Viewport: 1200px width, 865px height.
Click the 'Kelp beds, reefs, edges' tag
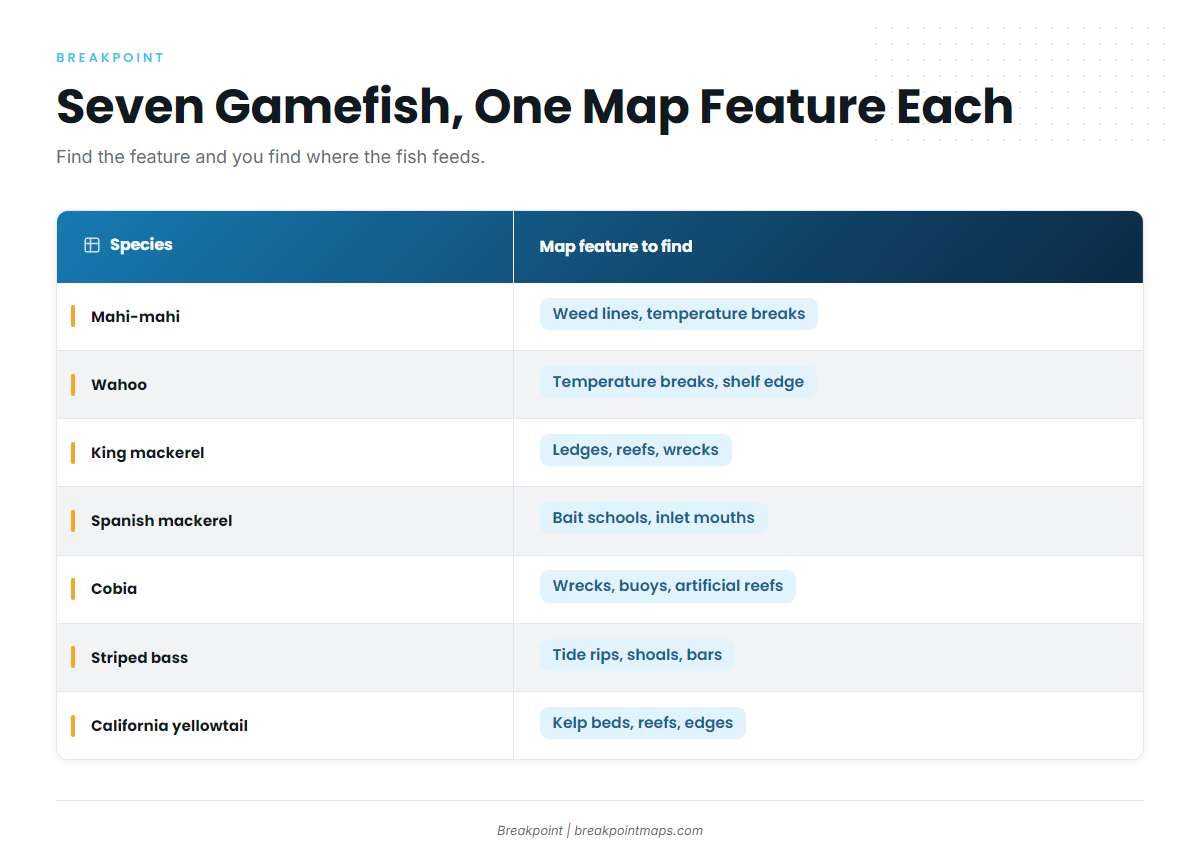pos(643,723)
